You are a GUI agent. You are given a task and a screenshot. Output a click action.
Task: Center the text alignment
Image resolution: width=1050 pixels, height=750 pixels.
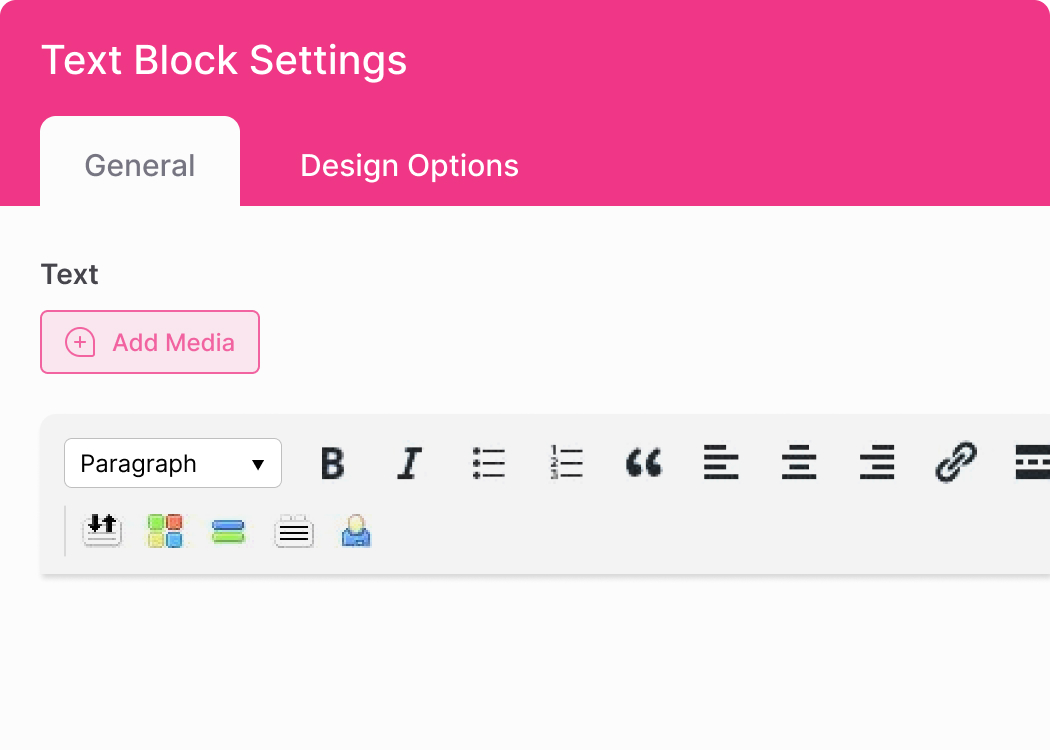(x=799, y=462)
